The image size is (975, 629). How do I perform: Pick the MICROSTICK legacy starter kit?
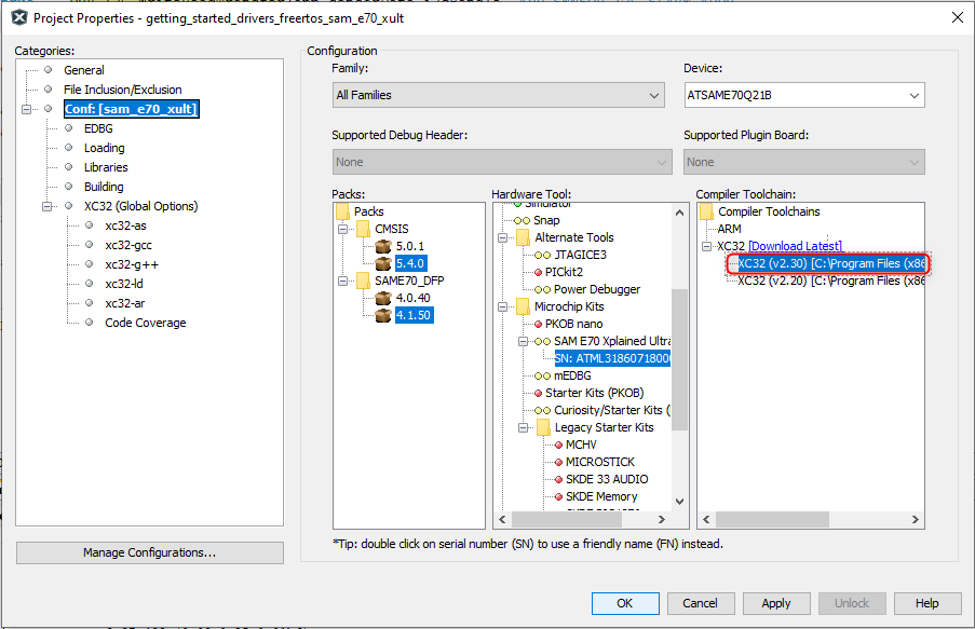[x=601, y=462]
